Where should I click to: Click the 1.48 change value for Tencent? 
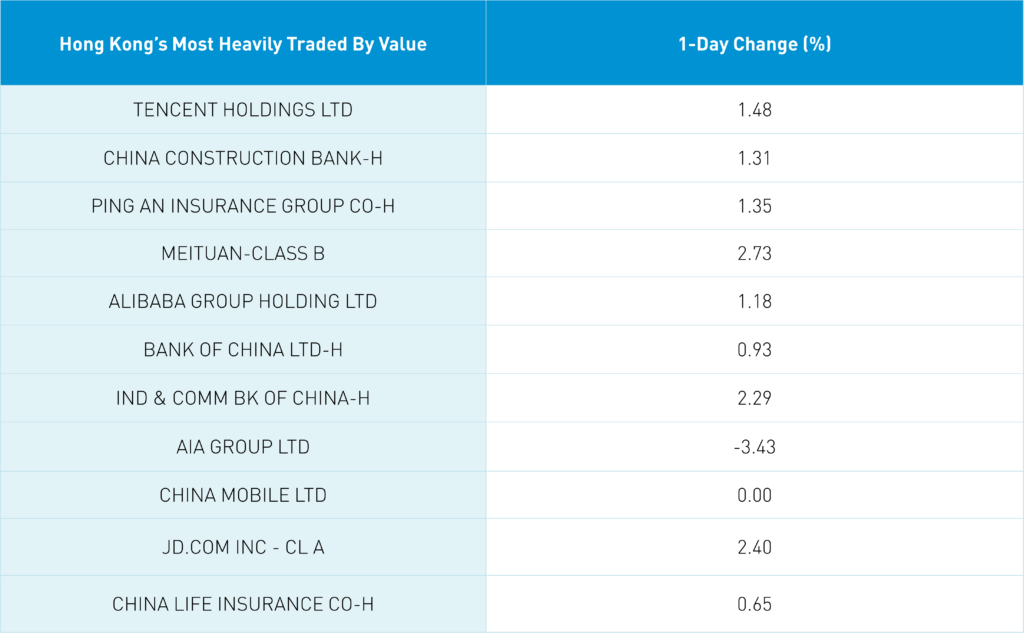[754, 110]
